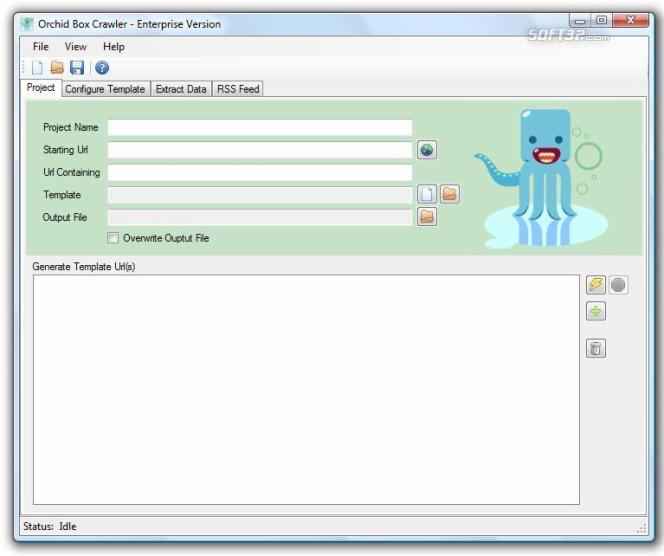This screenshot has height=556, width=664.
Task: Click the folder icon next to Output File
Action: (427, 217)
